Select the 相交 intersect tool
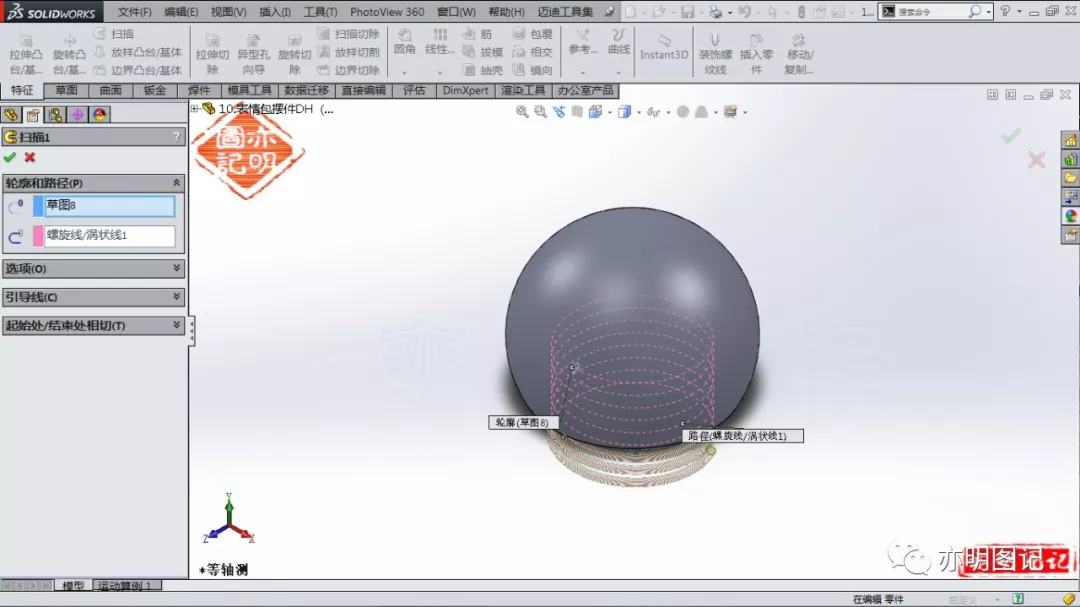The image size is (1080, 607). [532, 52]
